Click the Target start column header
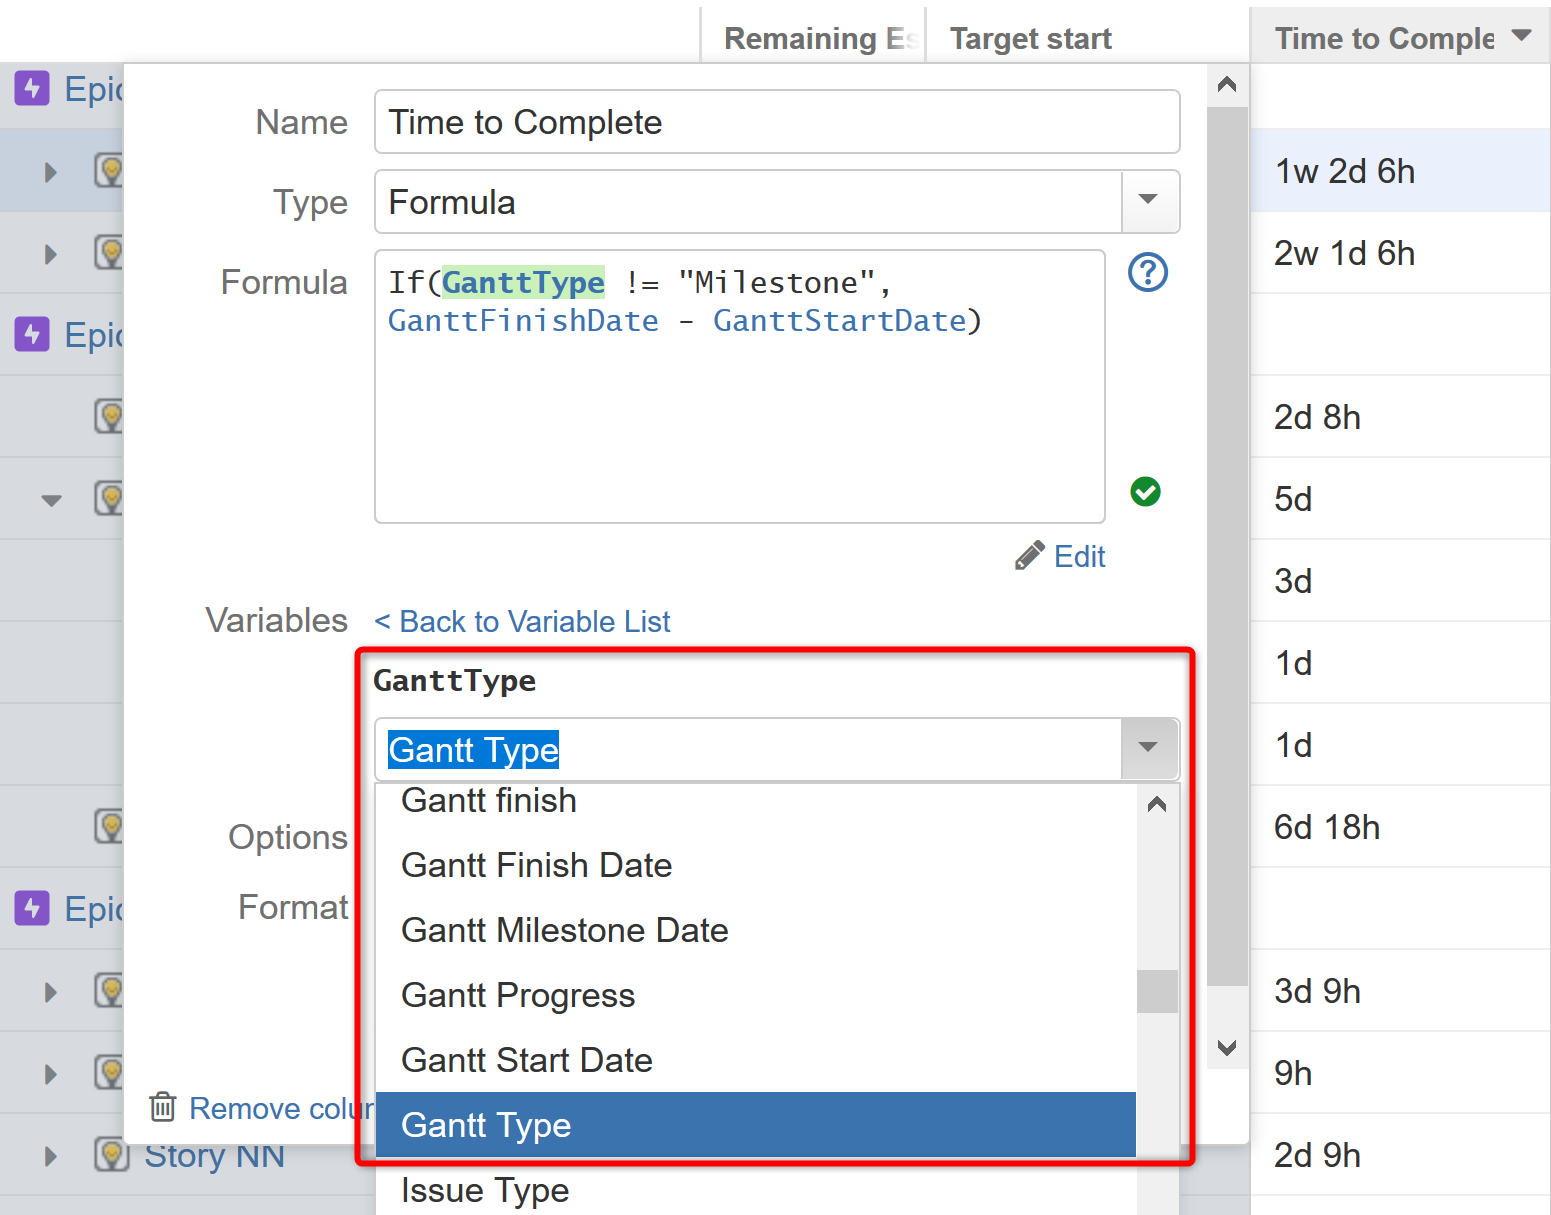1551x1215 pixels. [1030, 38]
